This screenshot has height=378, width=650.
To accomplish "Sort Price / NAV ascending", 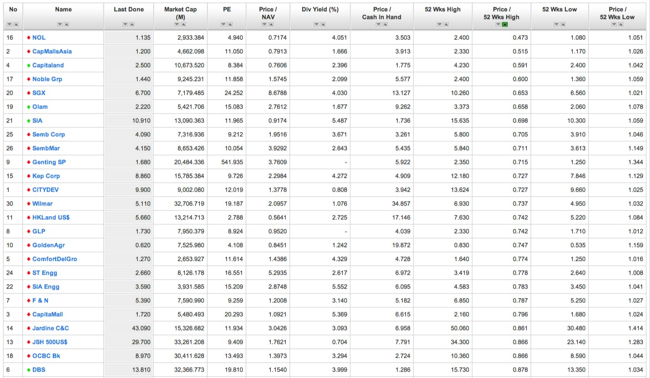I will point(271,25).
